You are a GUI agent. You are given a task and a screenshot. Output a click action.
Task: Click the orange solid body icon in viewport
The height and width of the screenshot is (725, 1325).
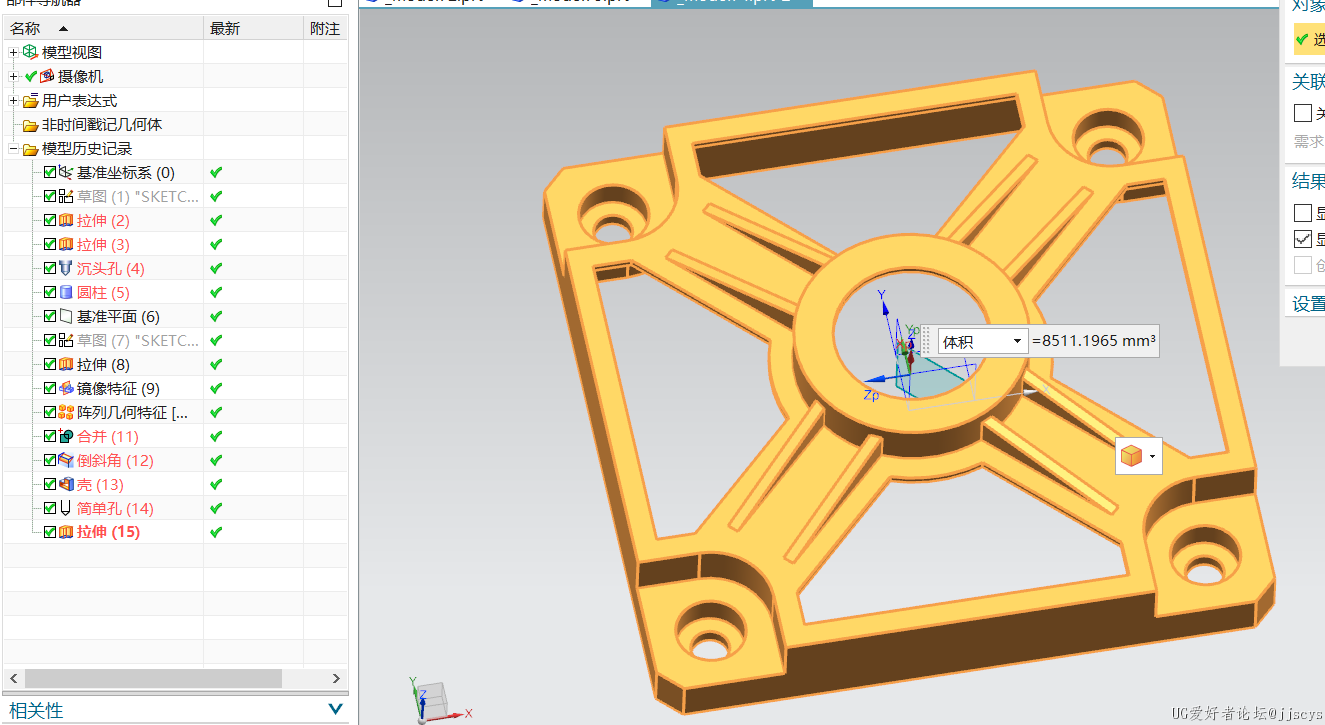click(x=1131, y=456)
